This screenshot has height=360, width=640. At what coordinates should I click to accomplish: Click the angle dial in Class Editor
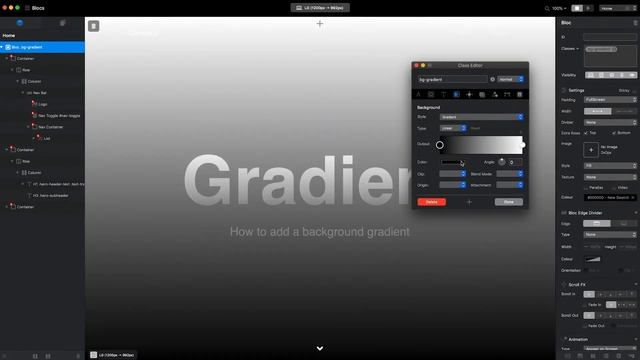point(502,162)
